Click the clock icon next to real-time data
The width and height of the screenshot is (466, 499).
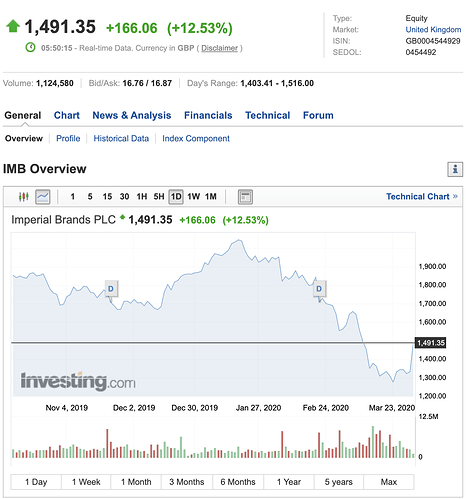click(x=30, y=47)
